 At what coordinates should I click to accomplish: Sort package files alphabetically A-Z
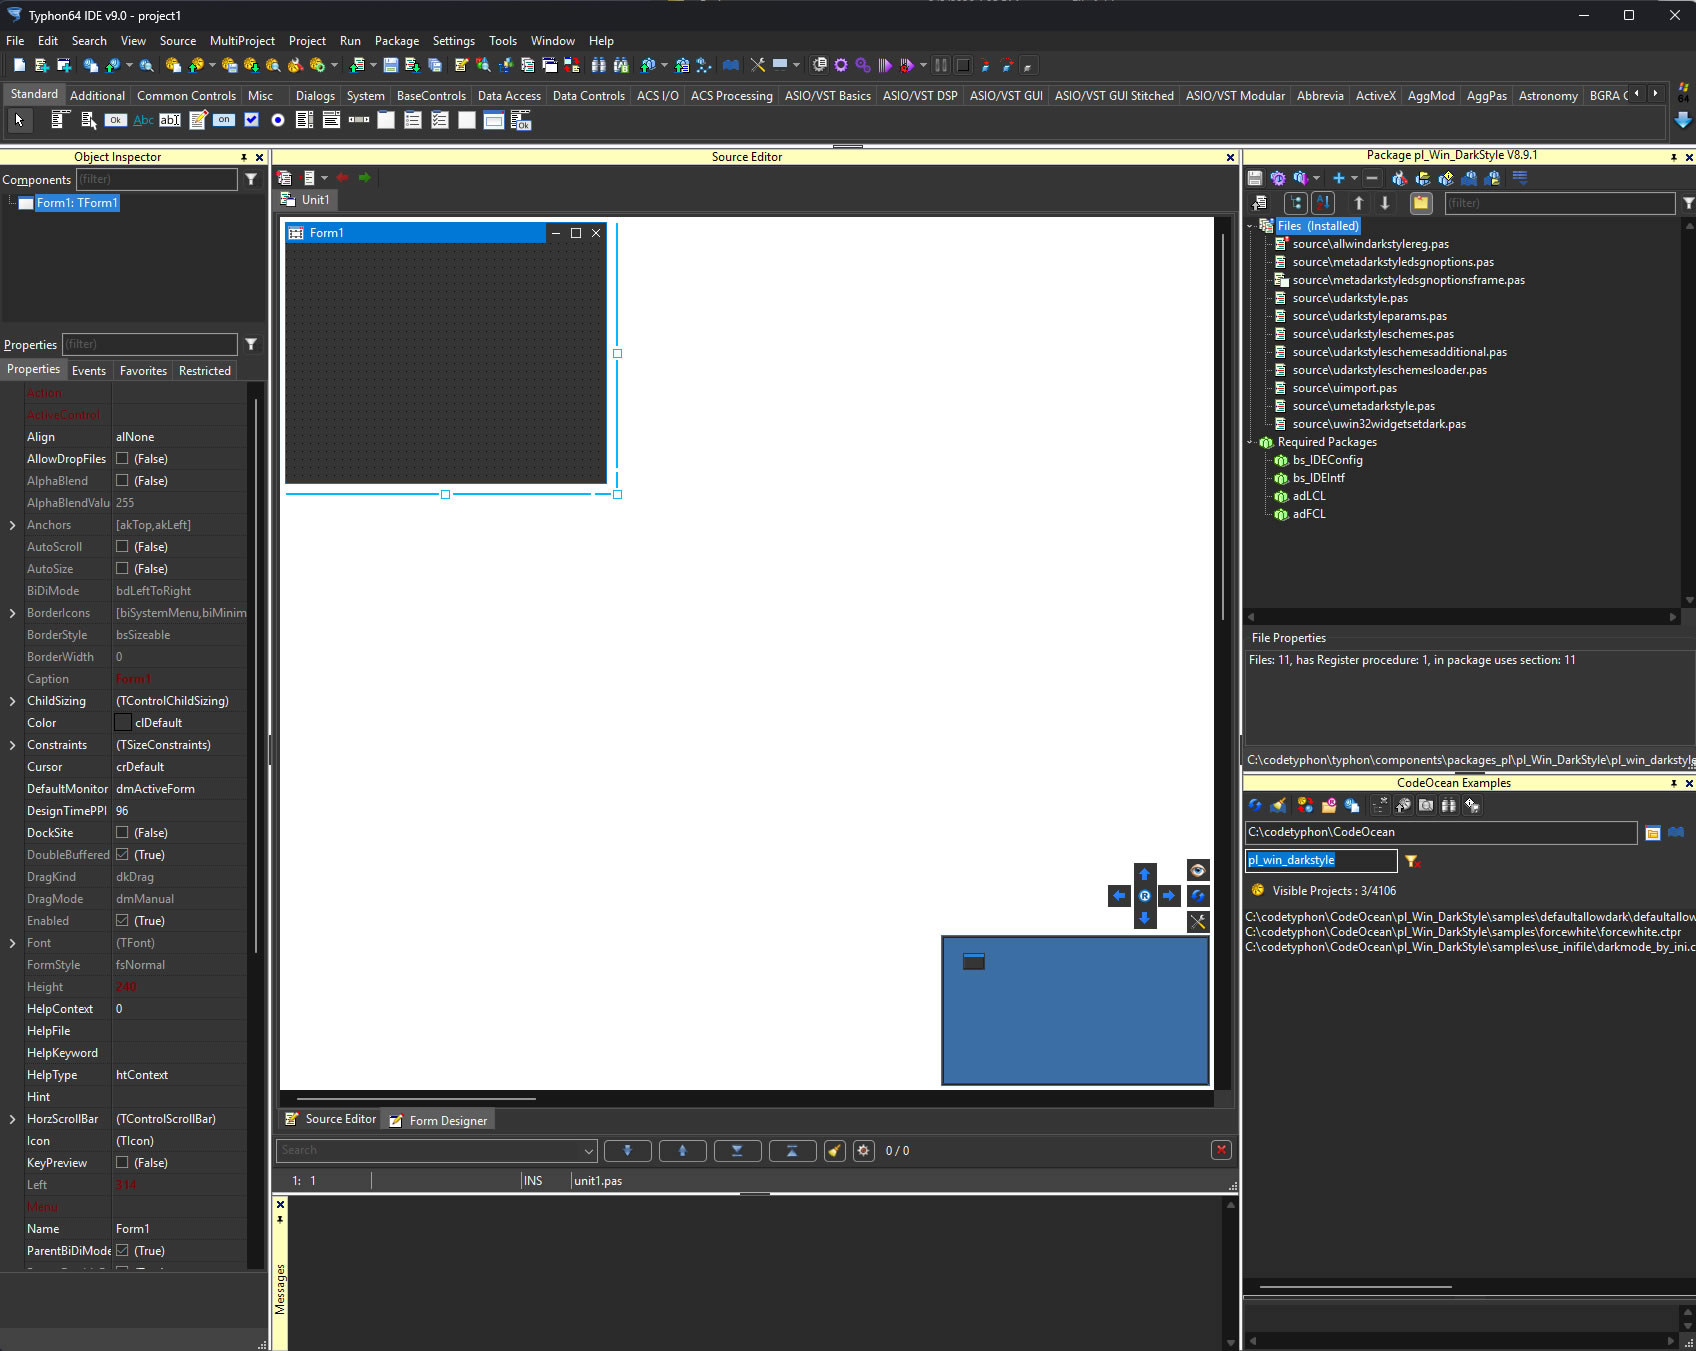pos(1322,203)
